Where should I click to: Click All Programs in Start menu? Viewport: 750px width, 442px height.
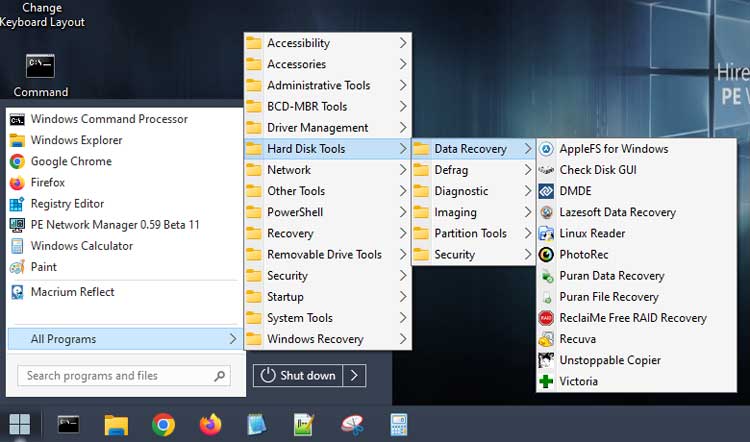pos(125,339)
